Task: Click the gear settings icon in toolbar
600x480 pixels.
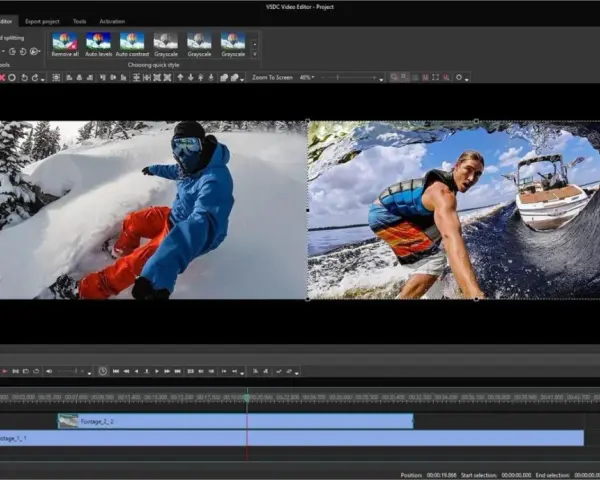Action: pyautogui.click(x=459, y=77)
